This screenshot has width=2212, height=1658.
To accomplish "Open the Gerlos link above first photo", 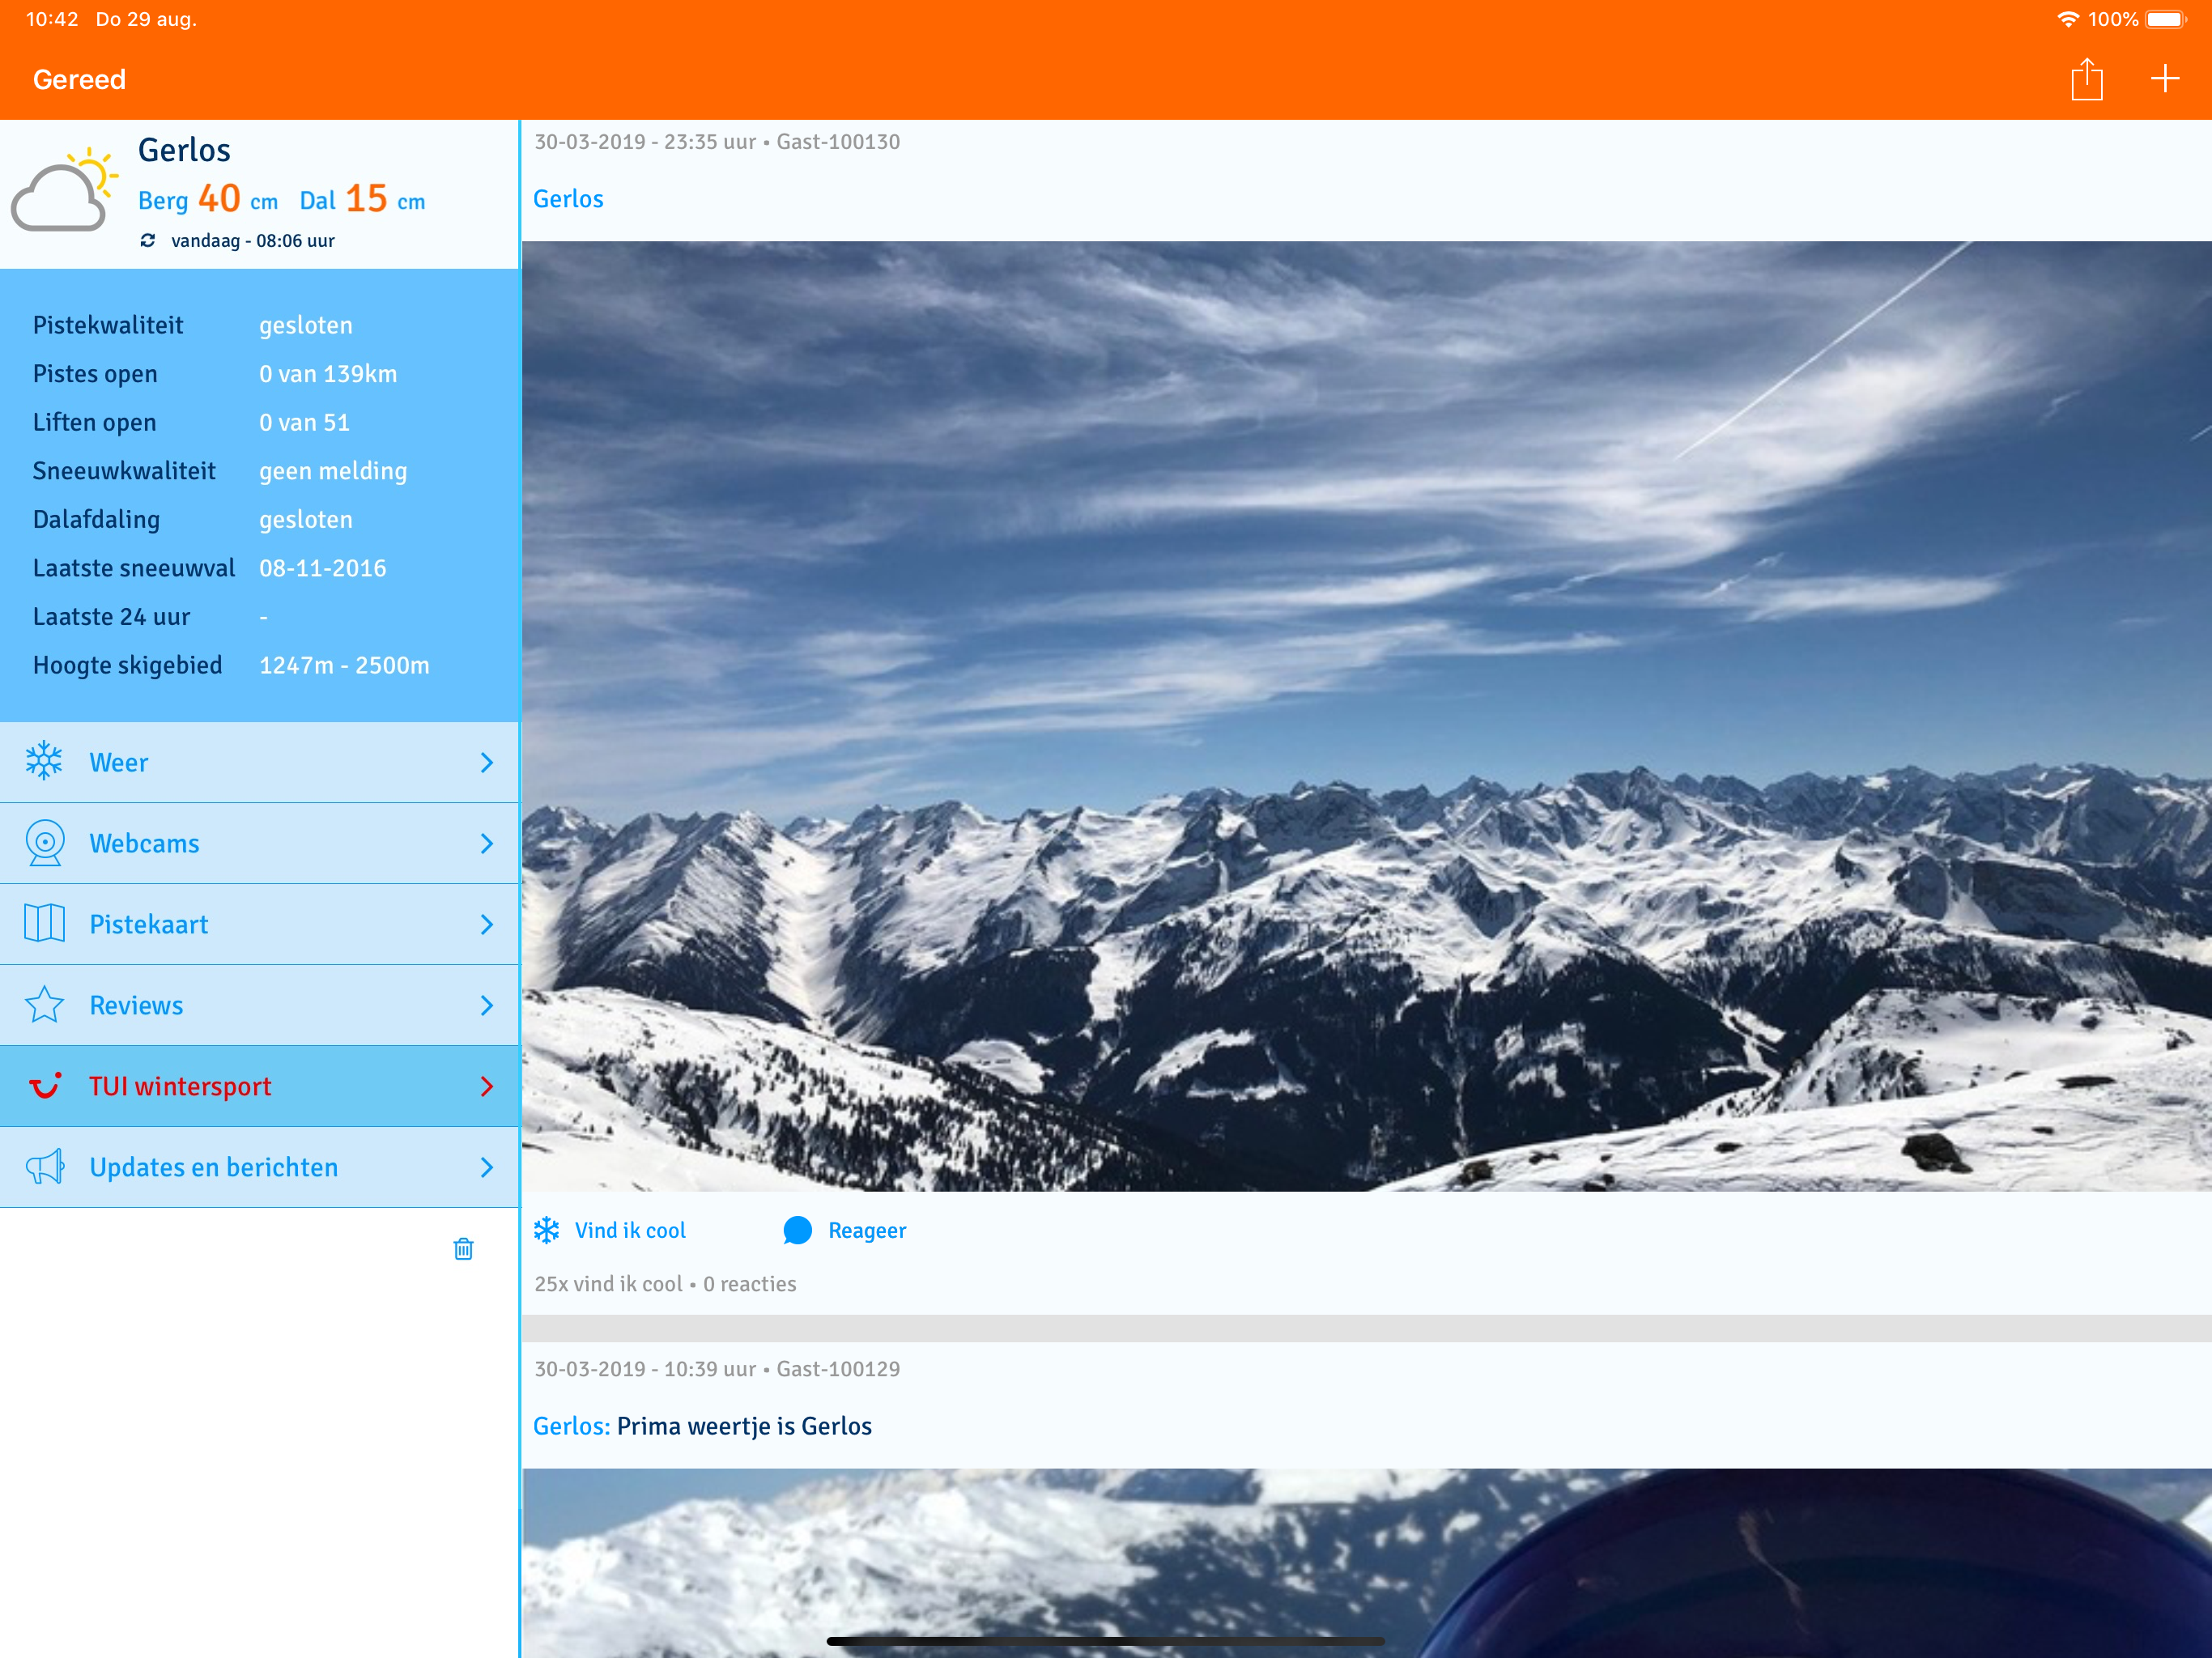I will tap(568, 199).
